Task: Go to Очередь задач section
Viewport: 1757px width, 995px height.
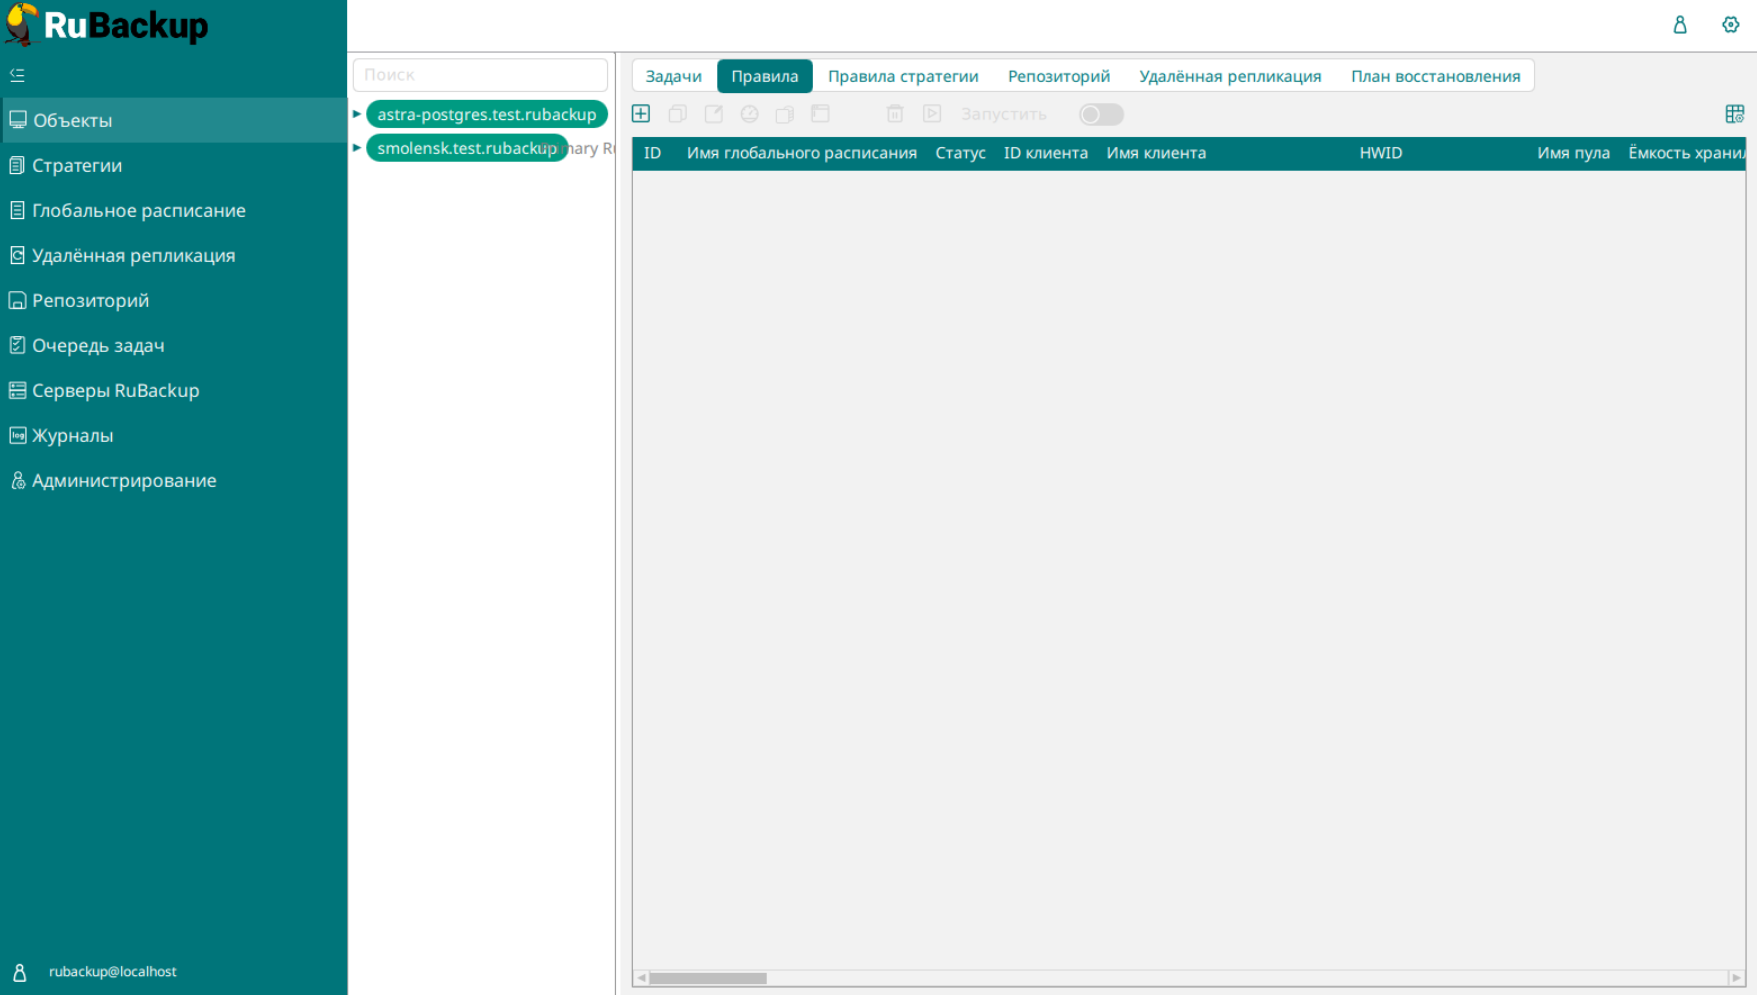Action: pyautogui.click(x=98, y=345)
